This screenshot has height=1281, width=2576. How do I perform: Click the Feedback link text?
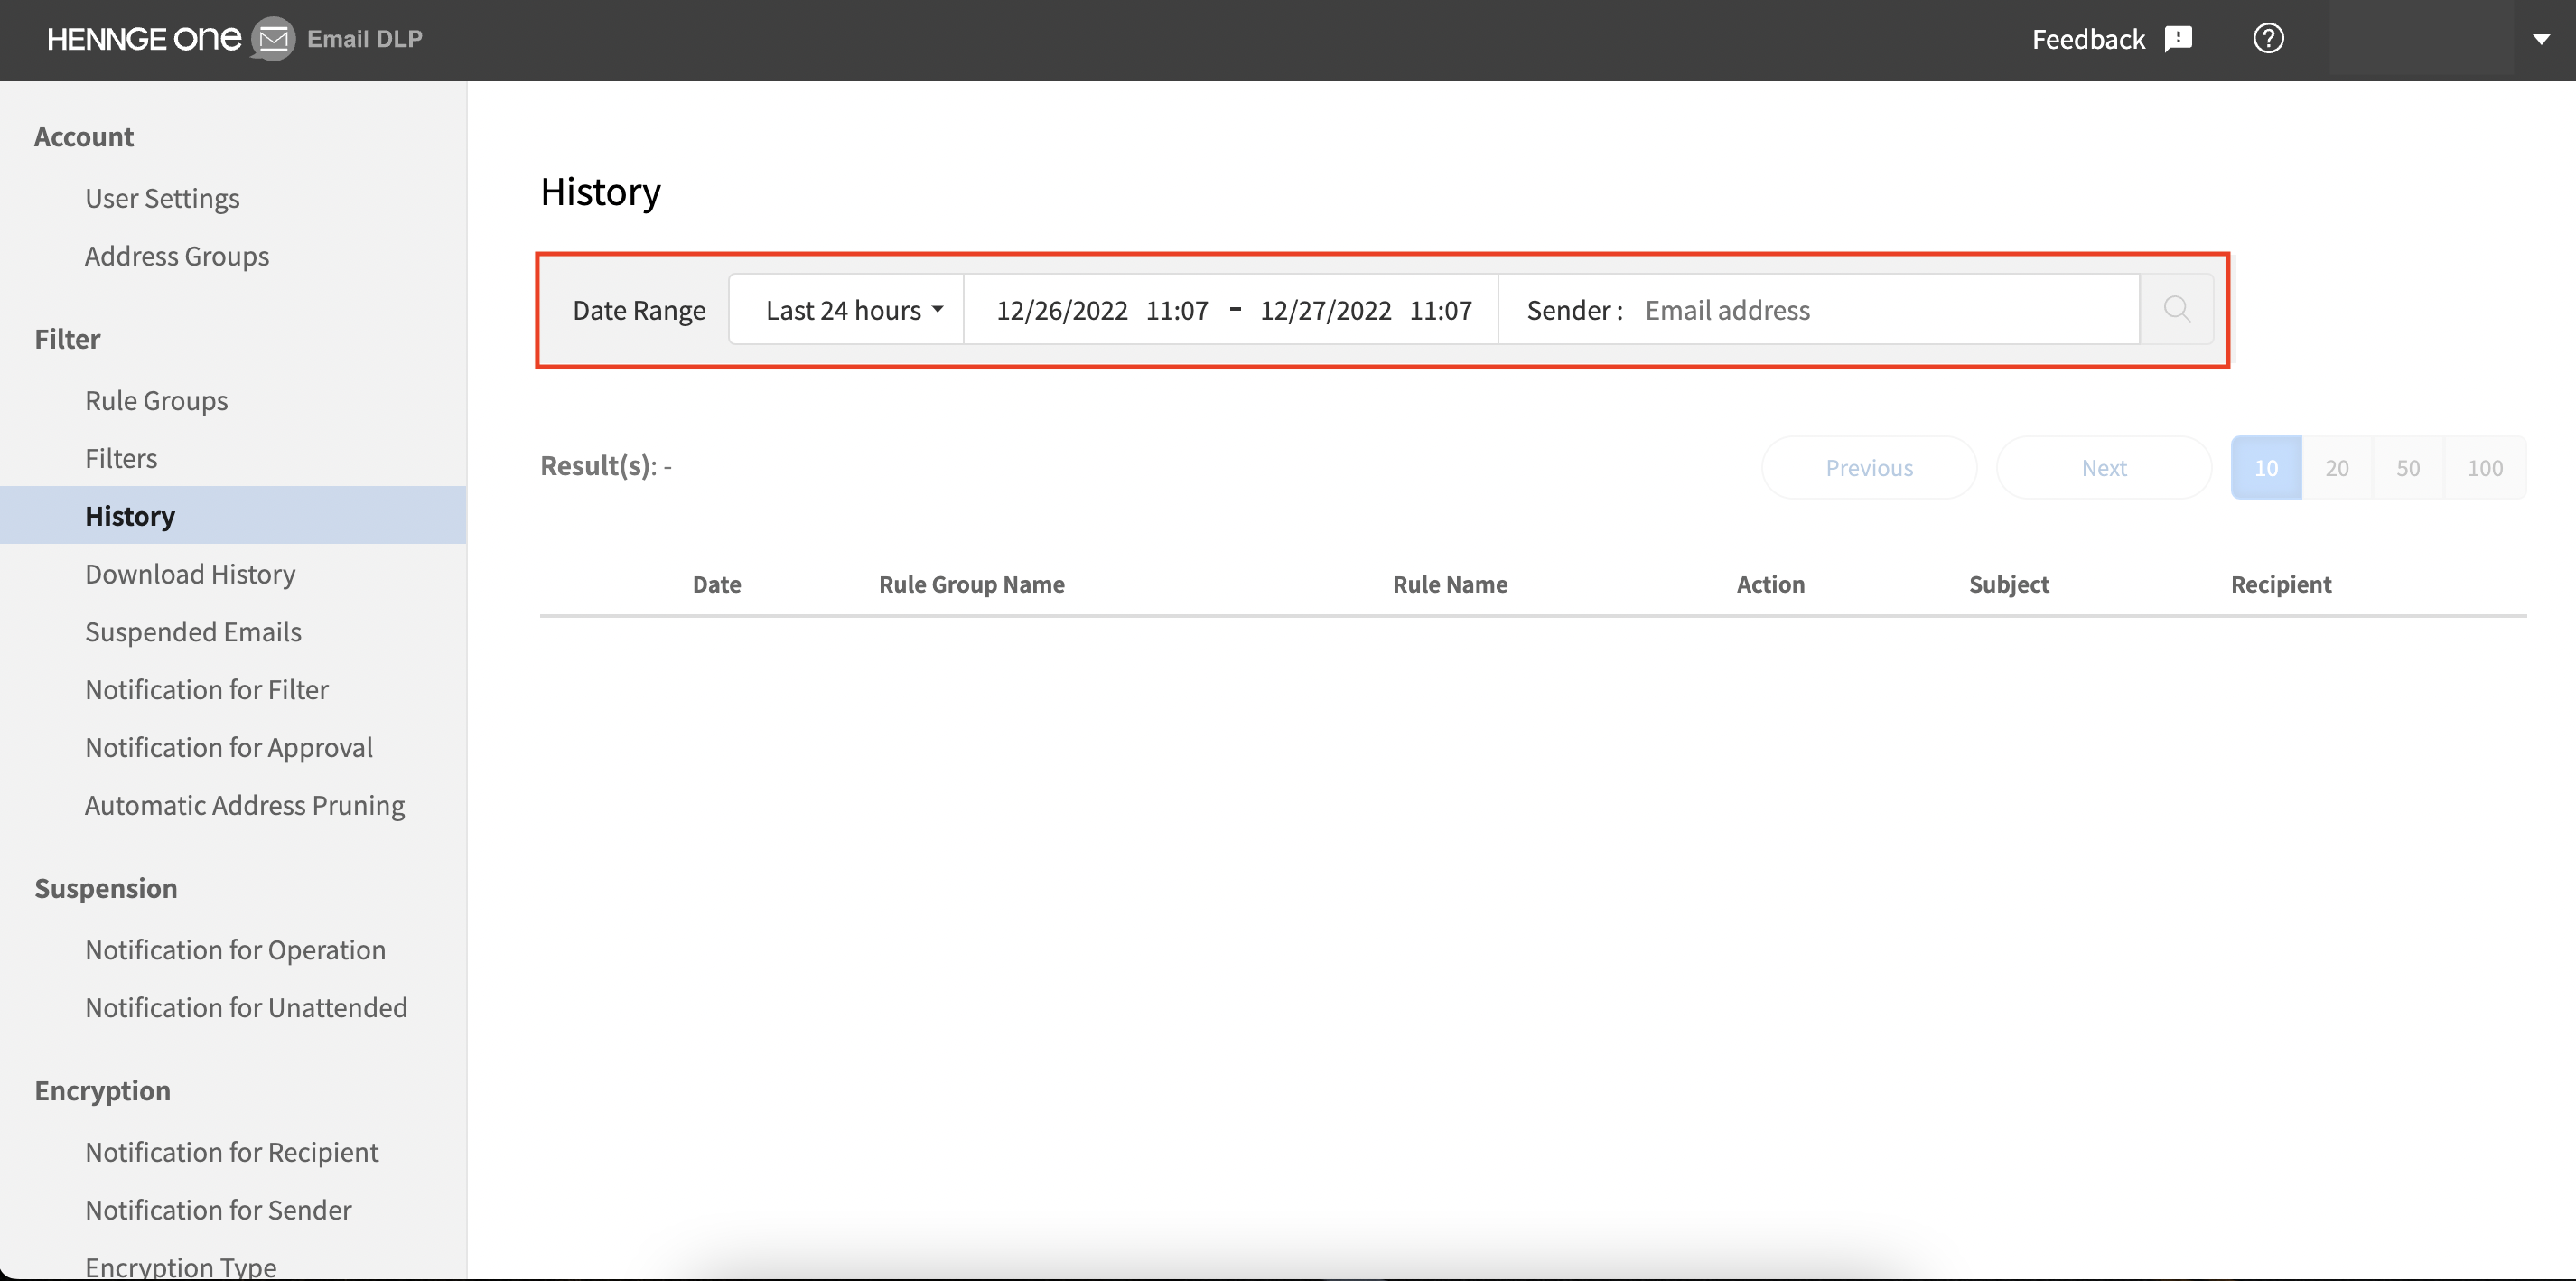[x=2088, y=39]
